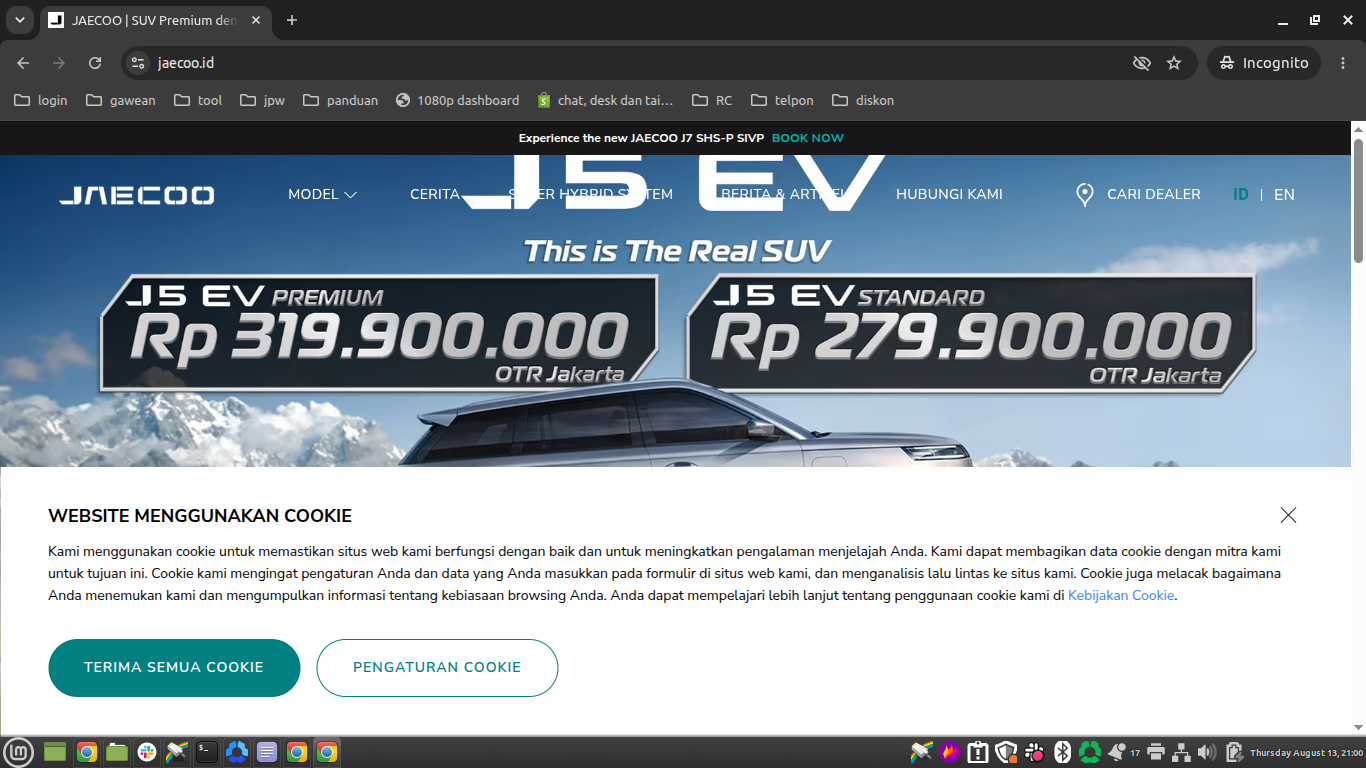Open the CERITA menu item
The height and width of the screenshot is (768, 1366).
435,195
